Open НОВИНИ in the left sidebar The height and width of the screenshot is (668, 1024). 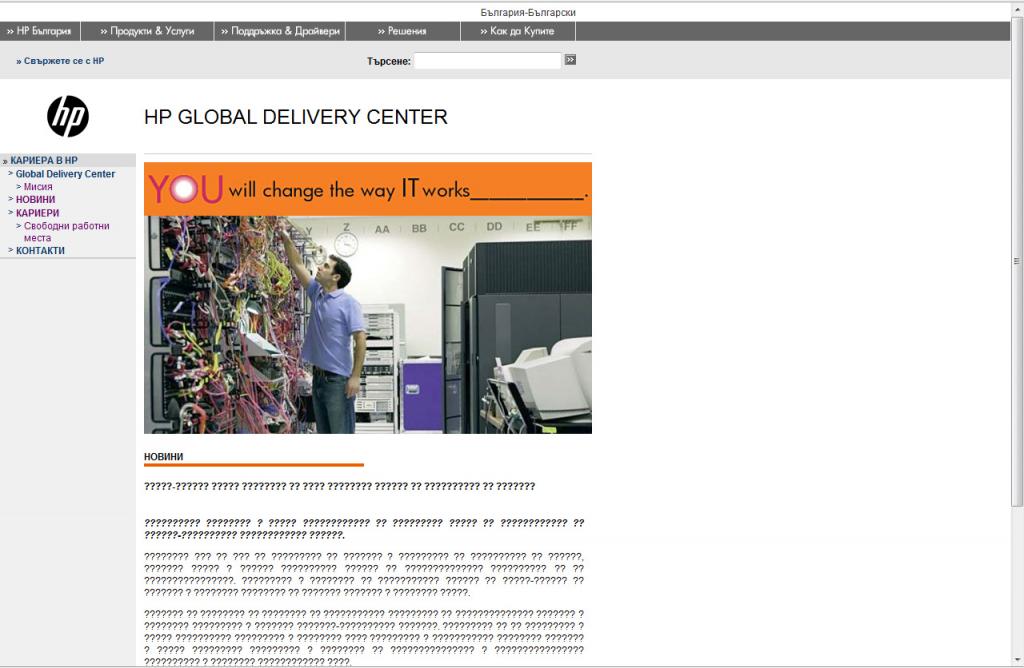[x=36, y=200]
